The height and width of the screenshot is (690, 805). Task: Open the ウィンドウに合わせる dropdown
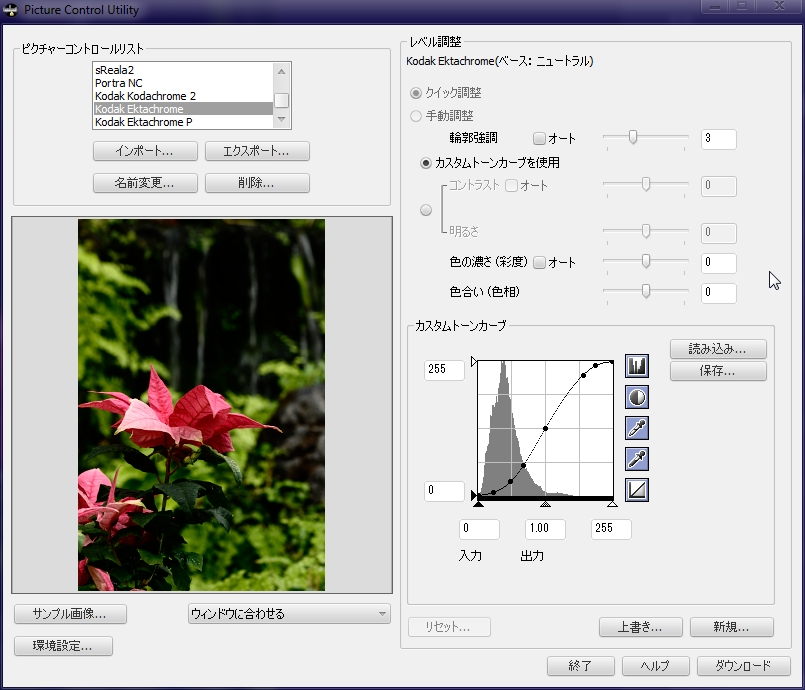(289, 614)
